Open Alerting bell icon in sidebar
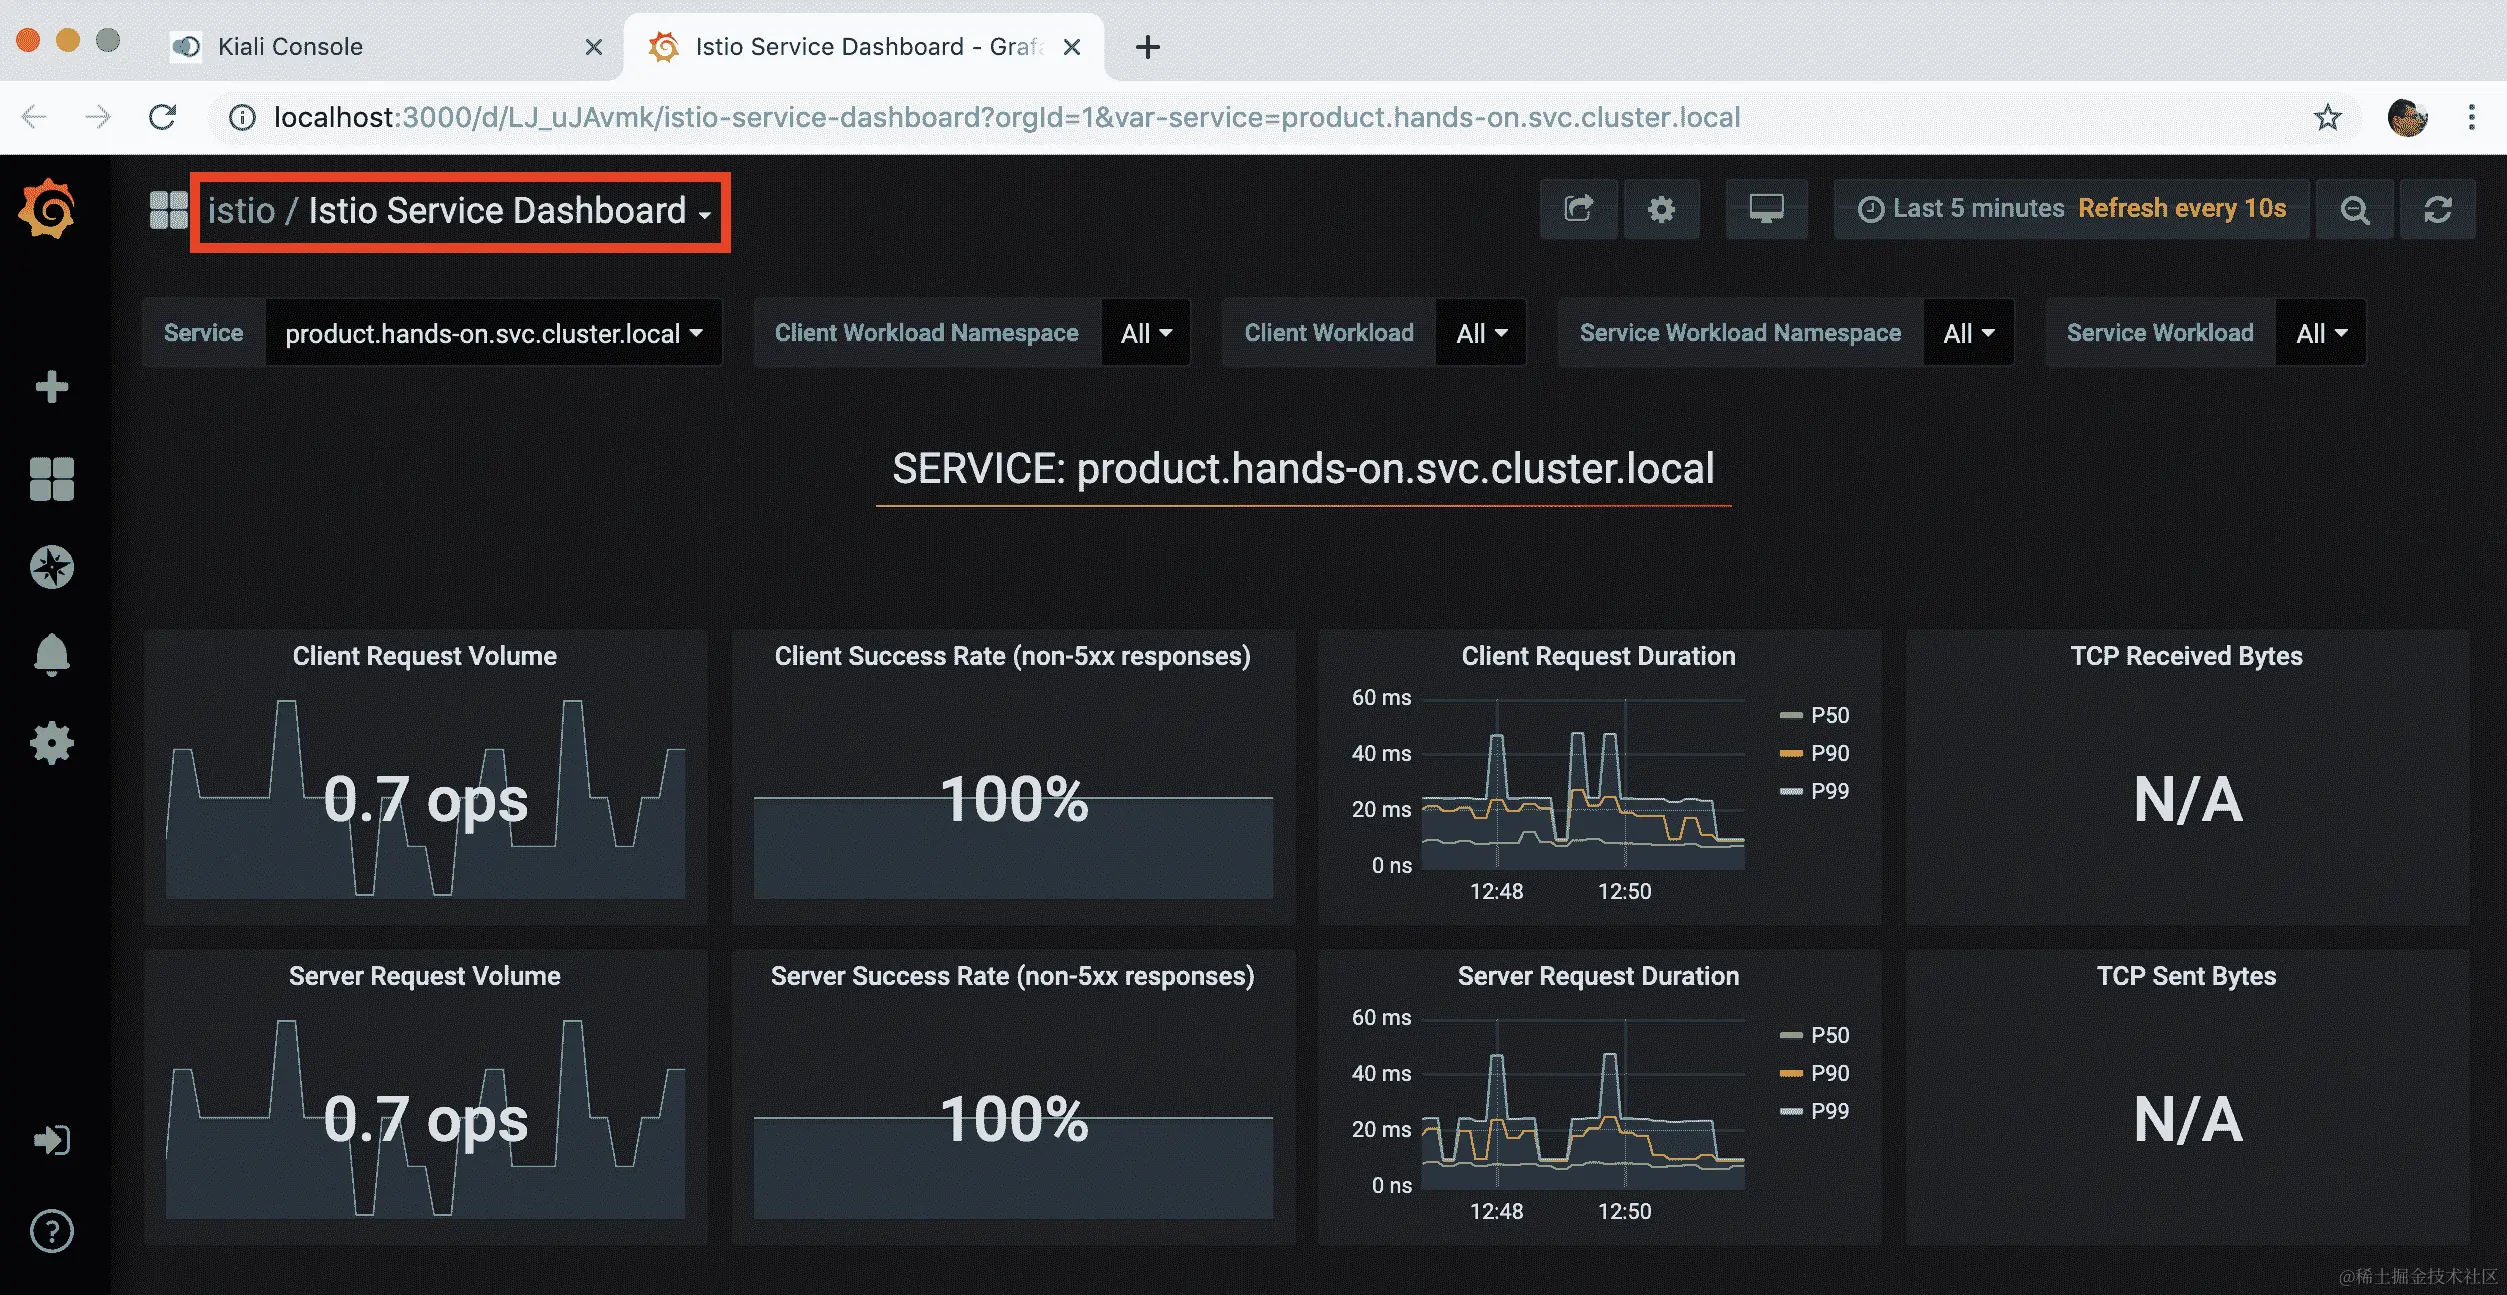The width and height of the screenshot is (2507, 1295). tap(51, 655)
